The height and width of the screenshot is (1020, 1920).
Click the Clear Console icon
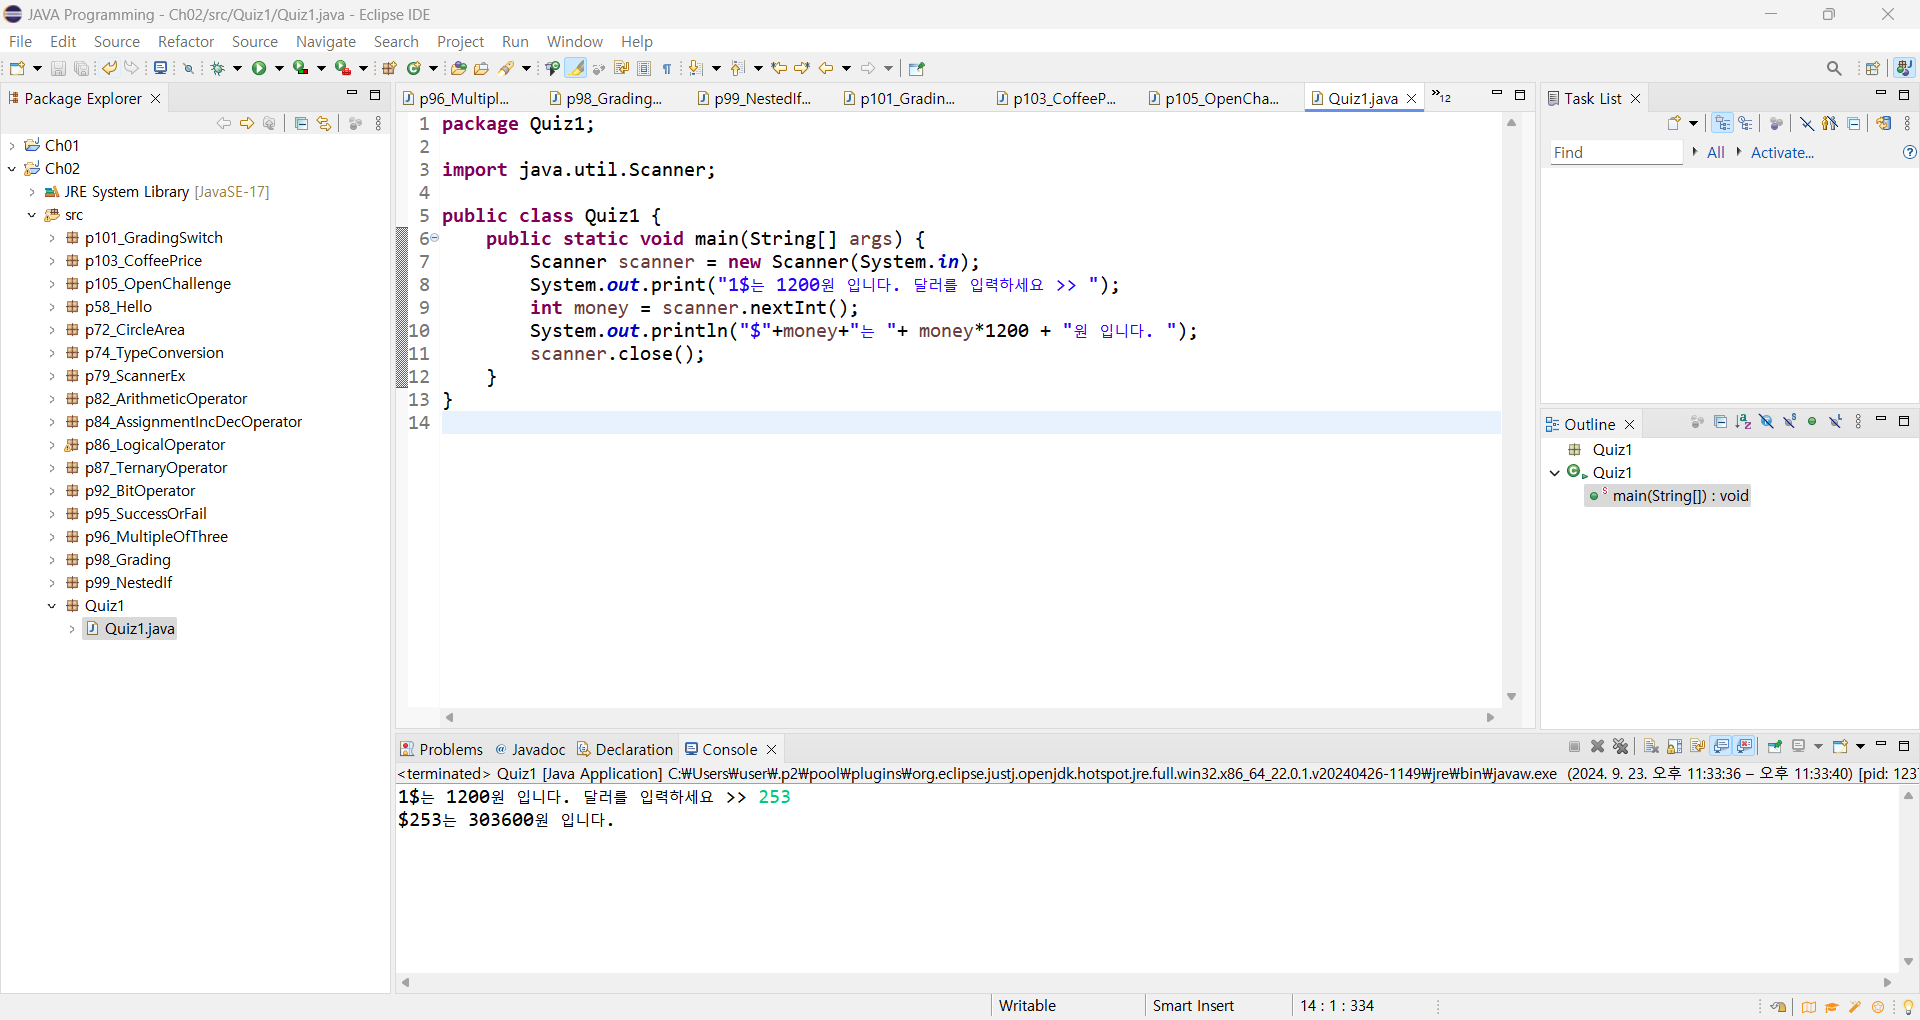pos(1651,746)
